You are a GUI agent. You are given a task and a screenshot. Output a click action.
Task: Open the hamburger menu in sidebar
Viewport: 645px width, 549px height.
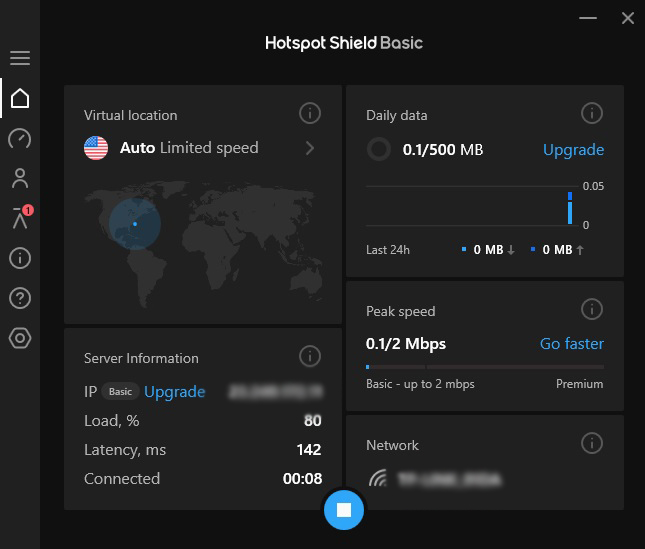[20, 58]
